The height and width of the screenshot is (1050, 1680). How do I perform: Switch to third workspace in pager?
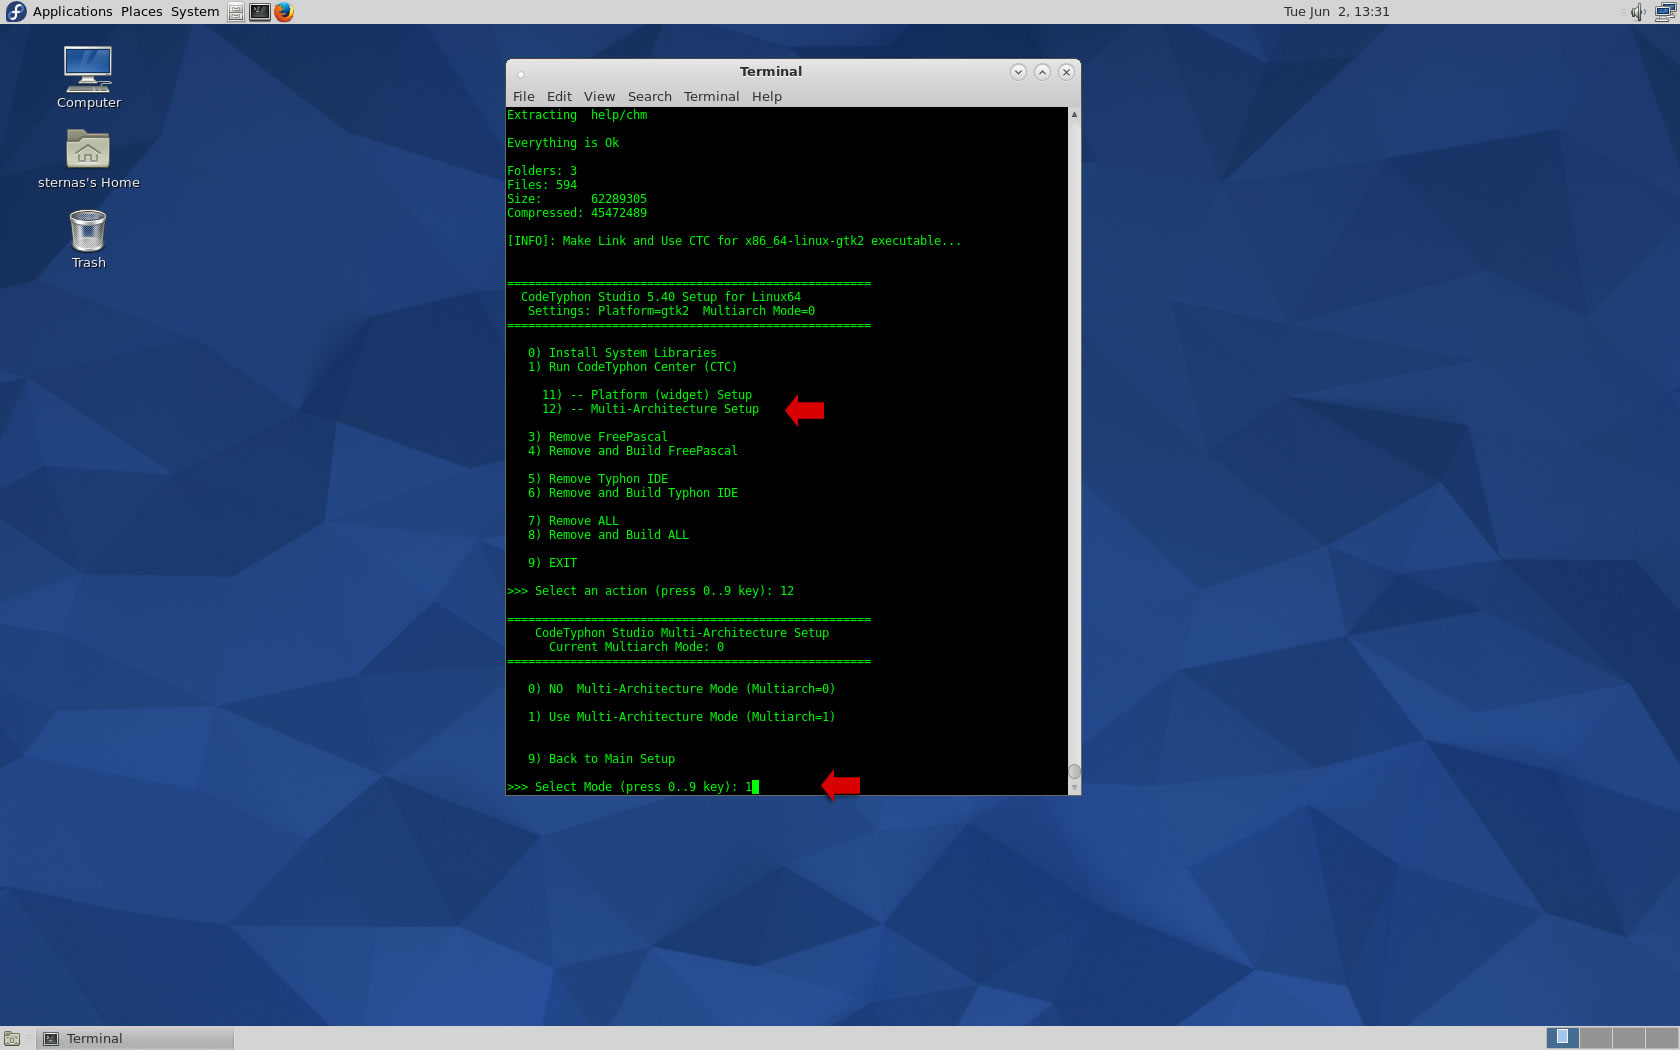point(1628,1038)
